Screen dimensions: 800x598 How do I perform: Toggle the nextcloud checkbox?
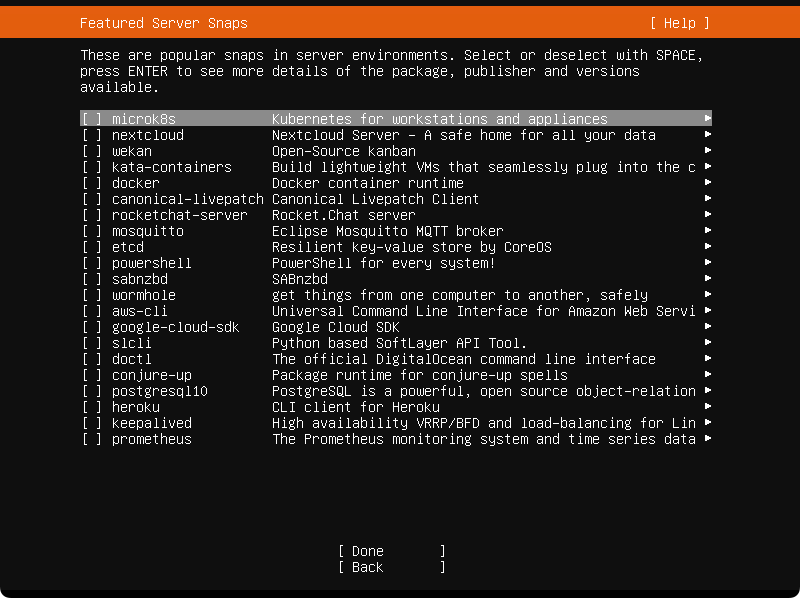click(x=92, y=135)
